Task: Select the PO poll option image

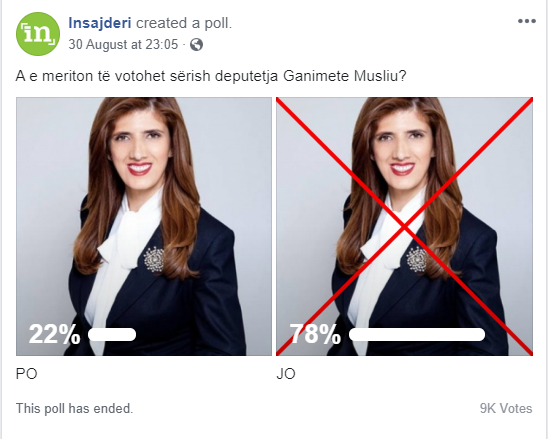Action: coord(144,226)
